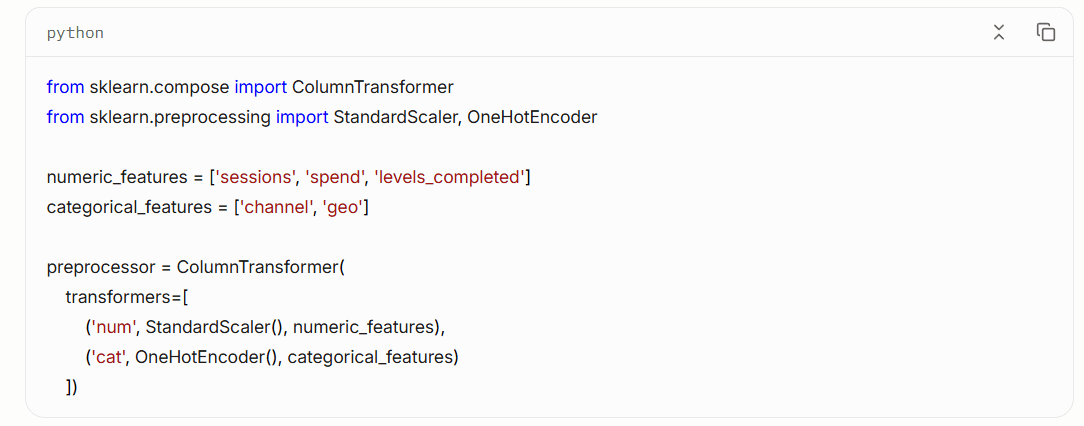Viewport: 1084px width, 426px height.
Task: Click OneHotEncoder in the import line
Action: coord(532,118)
